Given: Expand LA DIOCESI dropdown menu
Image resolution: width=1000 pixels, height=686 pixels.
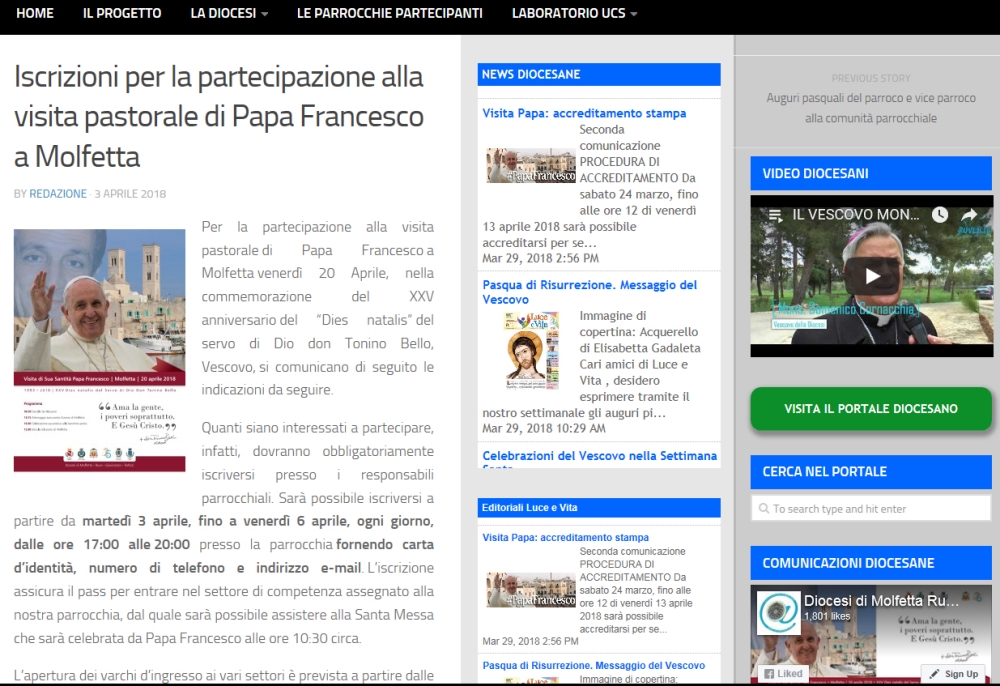Looking at the screenshot, I should coord(229,13).
